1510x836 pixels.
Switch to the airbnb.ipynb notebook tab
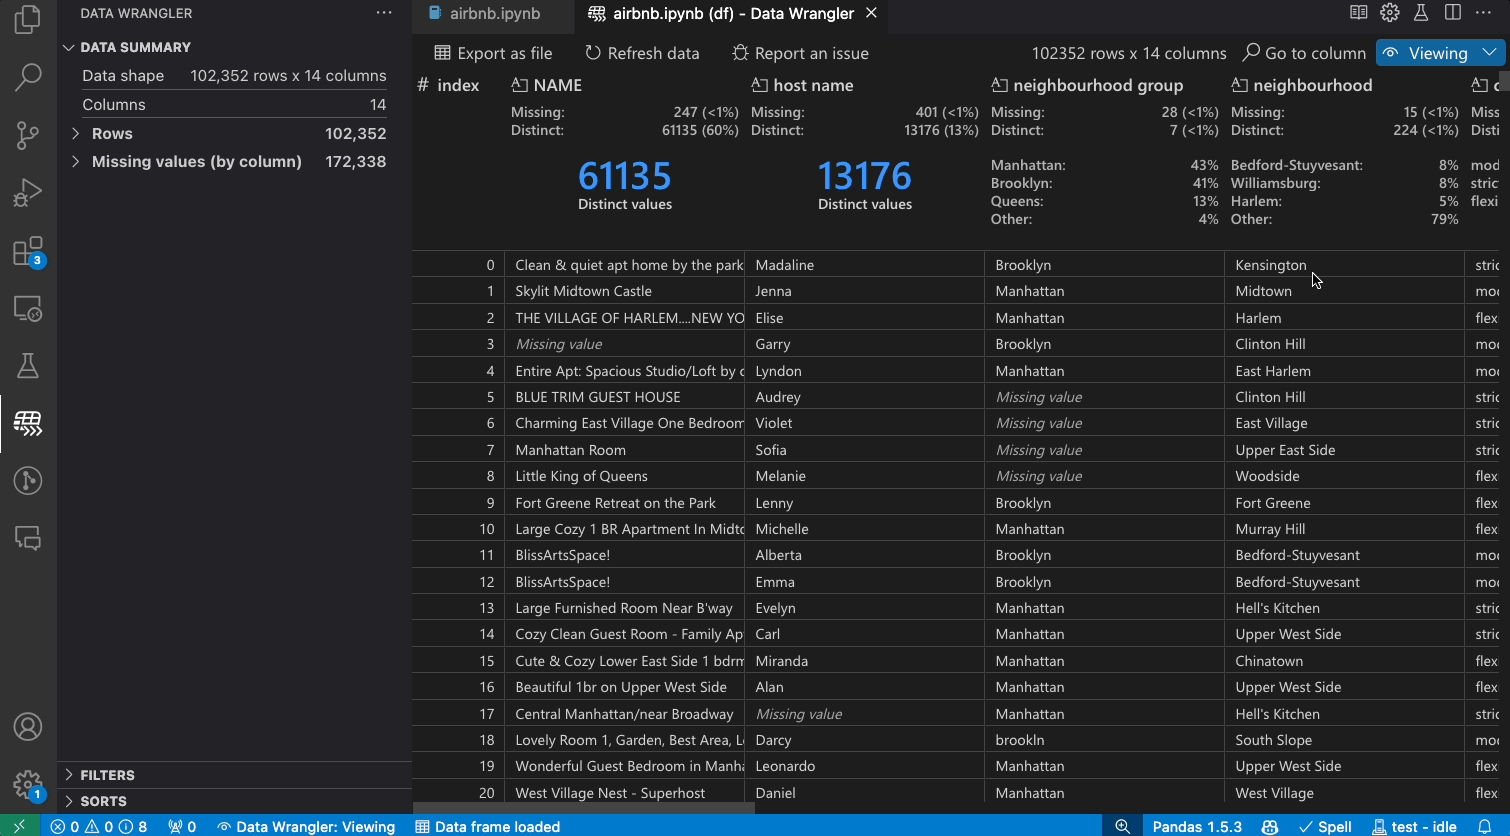coord(484,13)
